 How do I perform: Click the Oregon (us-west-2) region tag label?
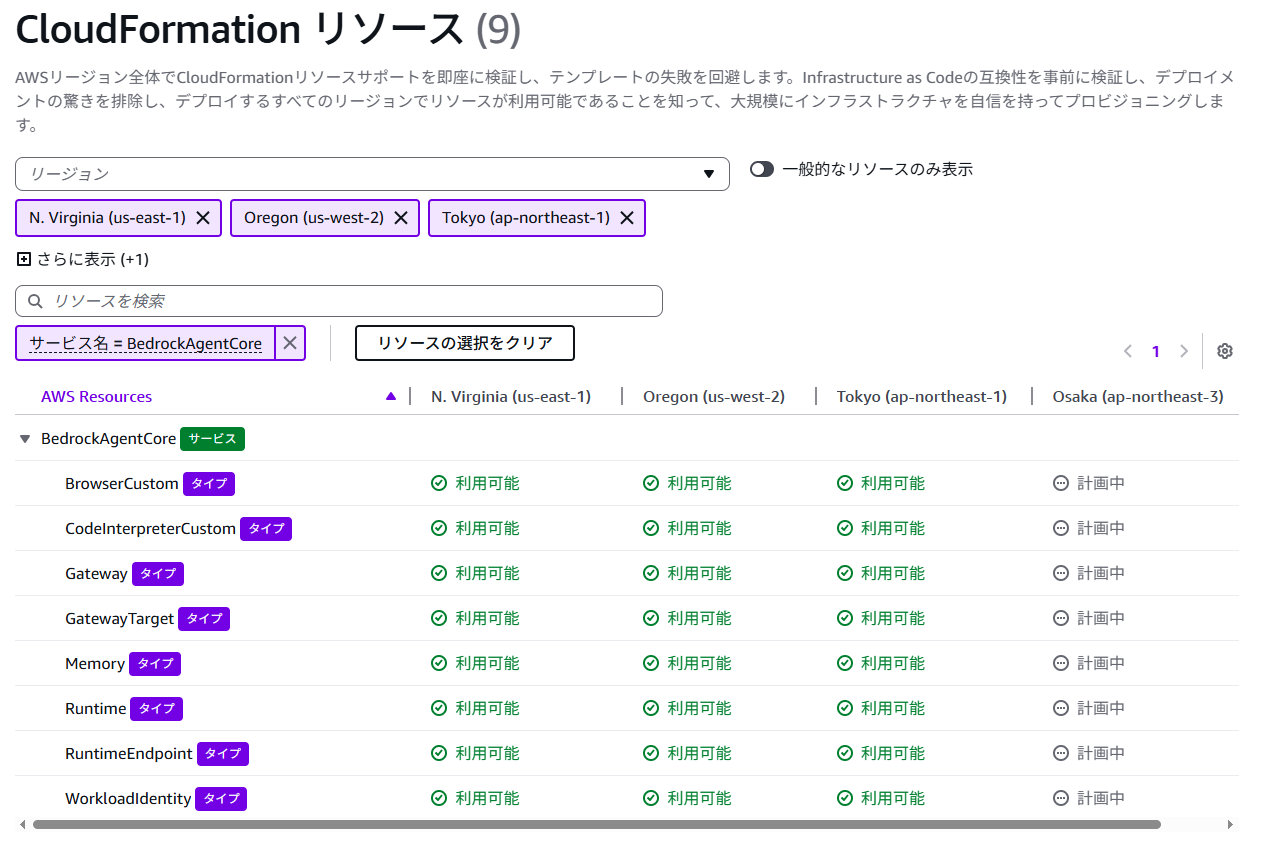[x=314, y=218]
